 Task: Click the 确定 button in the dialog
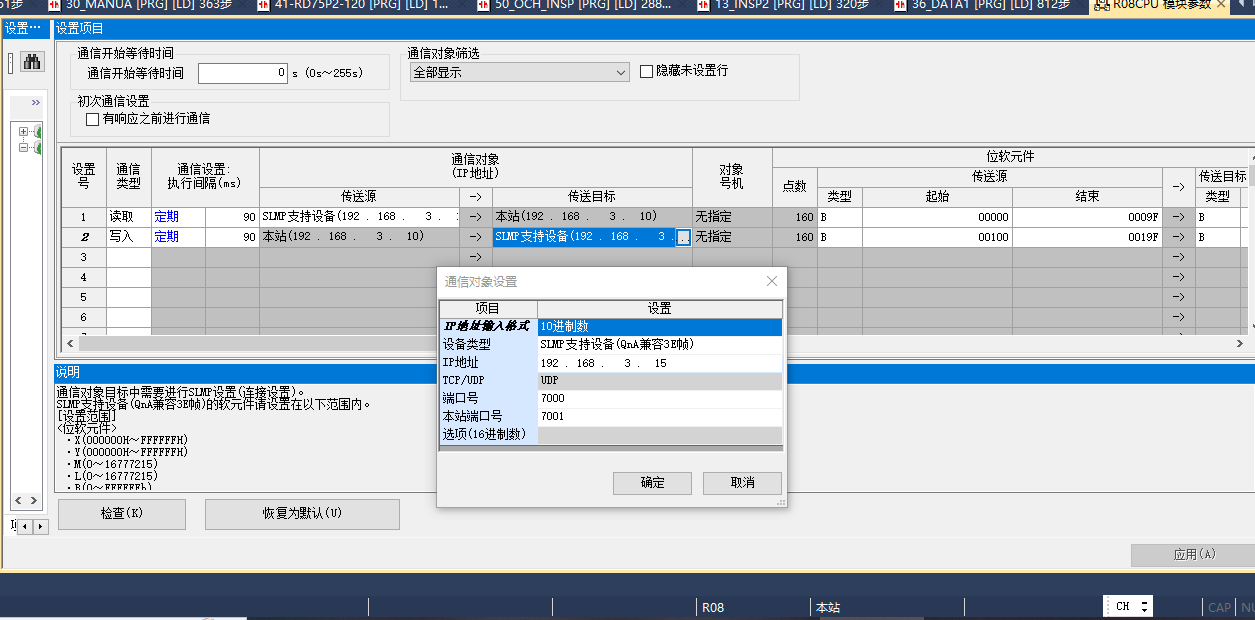click(652, 483)
